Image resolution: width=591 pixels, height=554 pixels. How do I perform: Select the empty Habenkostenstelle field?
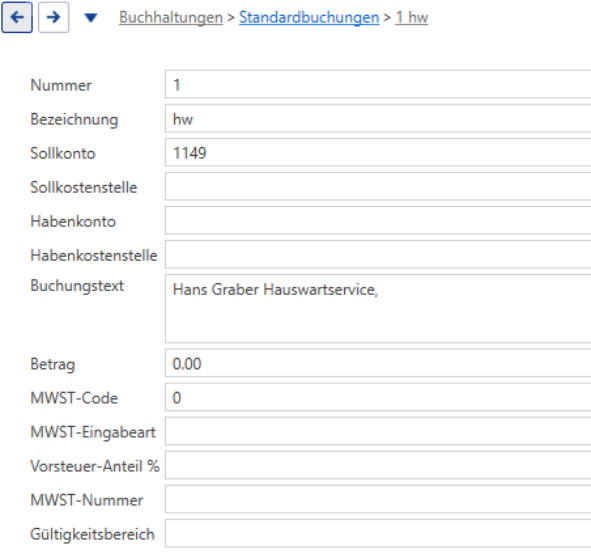coord(378,254)
